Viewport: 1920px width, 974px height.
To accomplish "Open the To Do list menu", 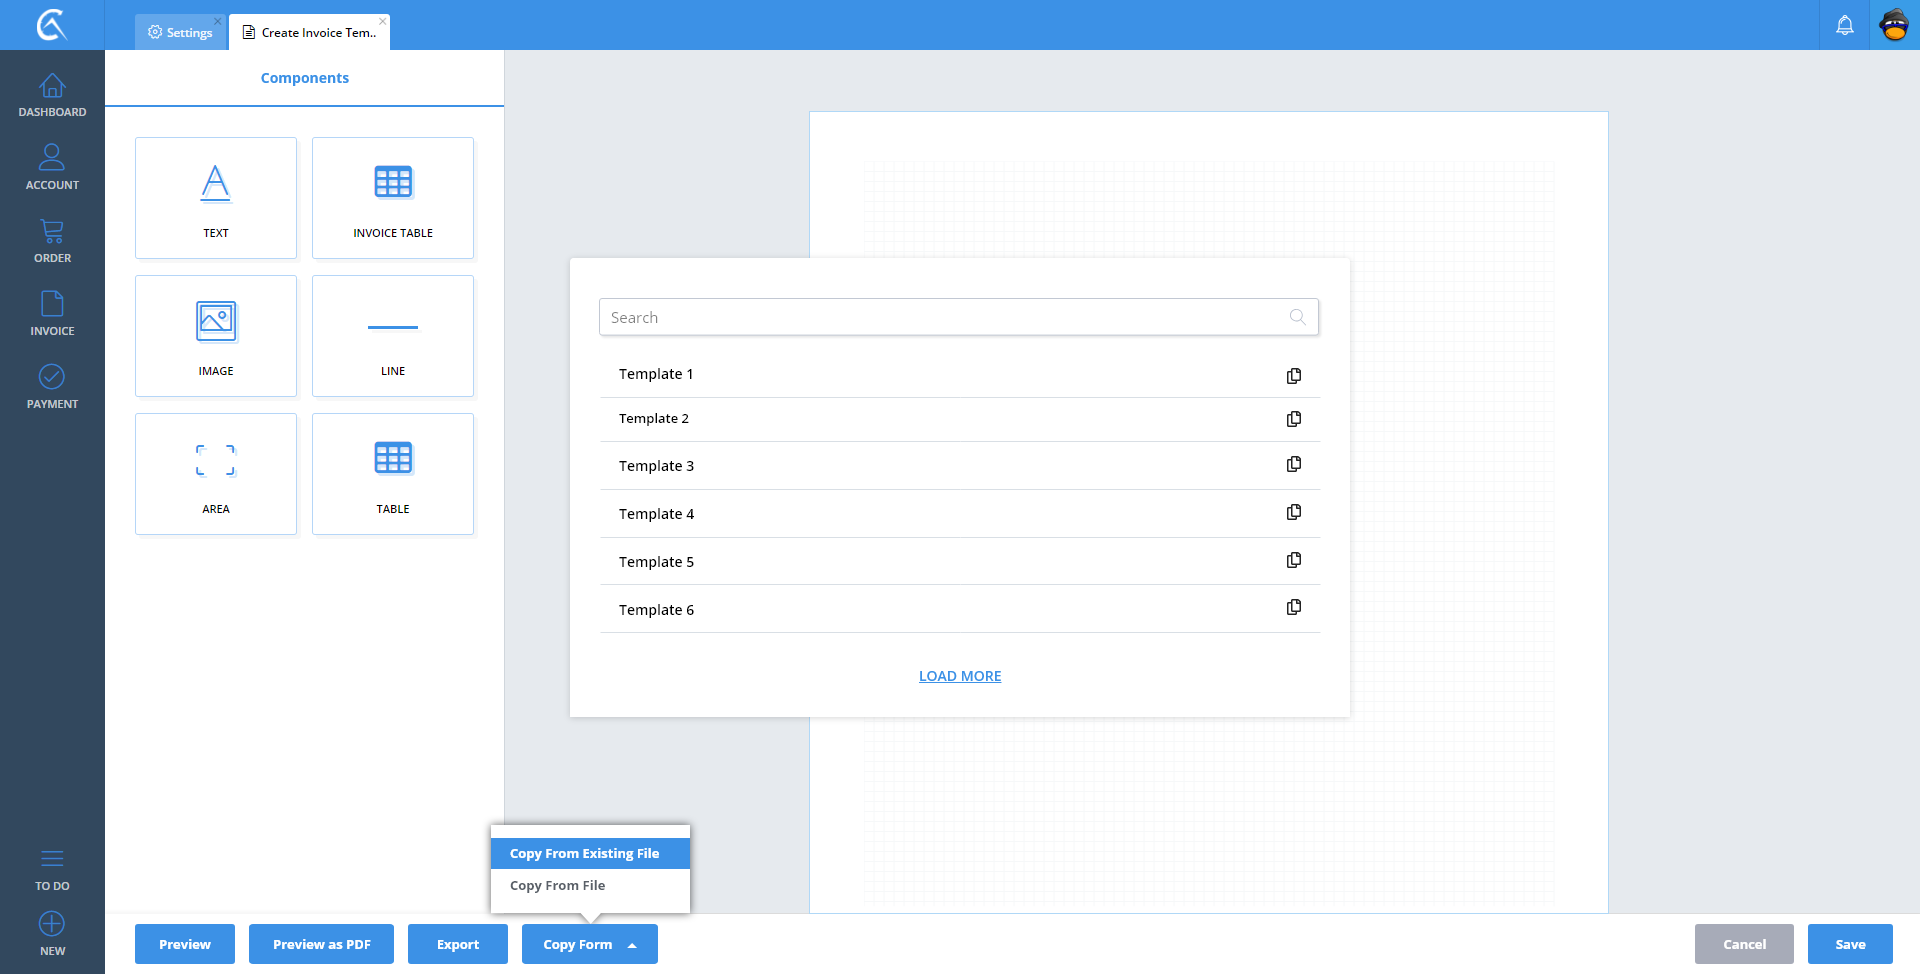I will (52, 868).
